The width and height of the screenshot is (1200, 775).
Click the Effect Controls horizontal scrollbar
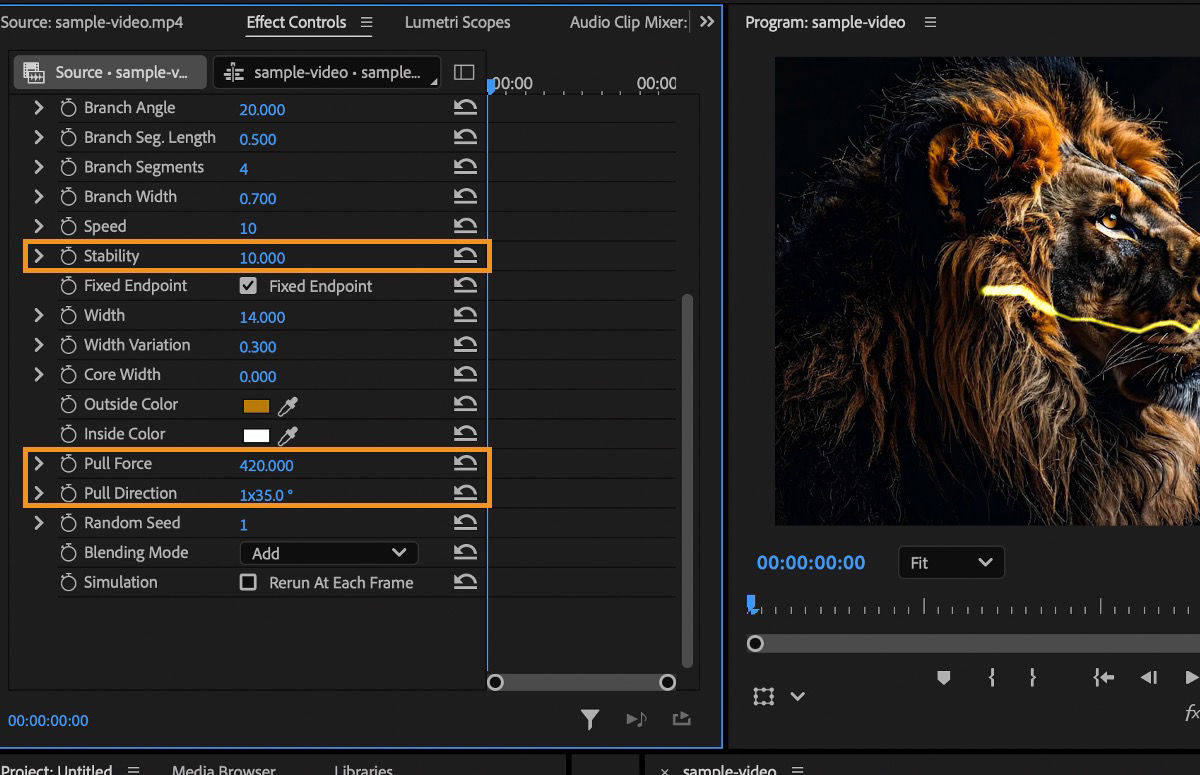[x=580, y=682]
